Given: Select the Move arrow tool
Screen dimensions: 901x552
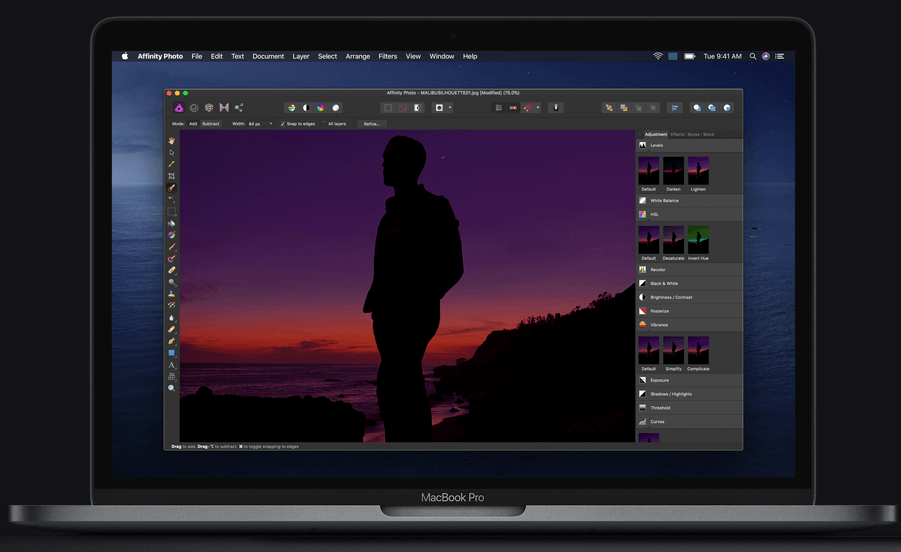Looking at the screenshot, I should click(x=171, y=153).
